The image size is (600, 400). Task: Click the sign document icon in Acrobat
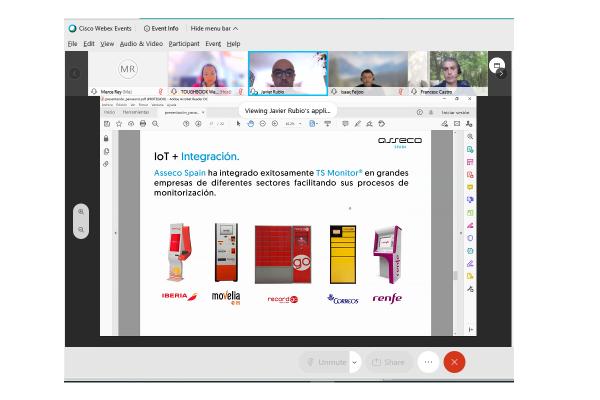click(x=369, y=124)
